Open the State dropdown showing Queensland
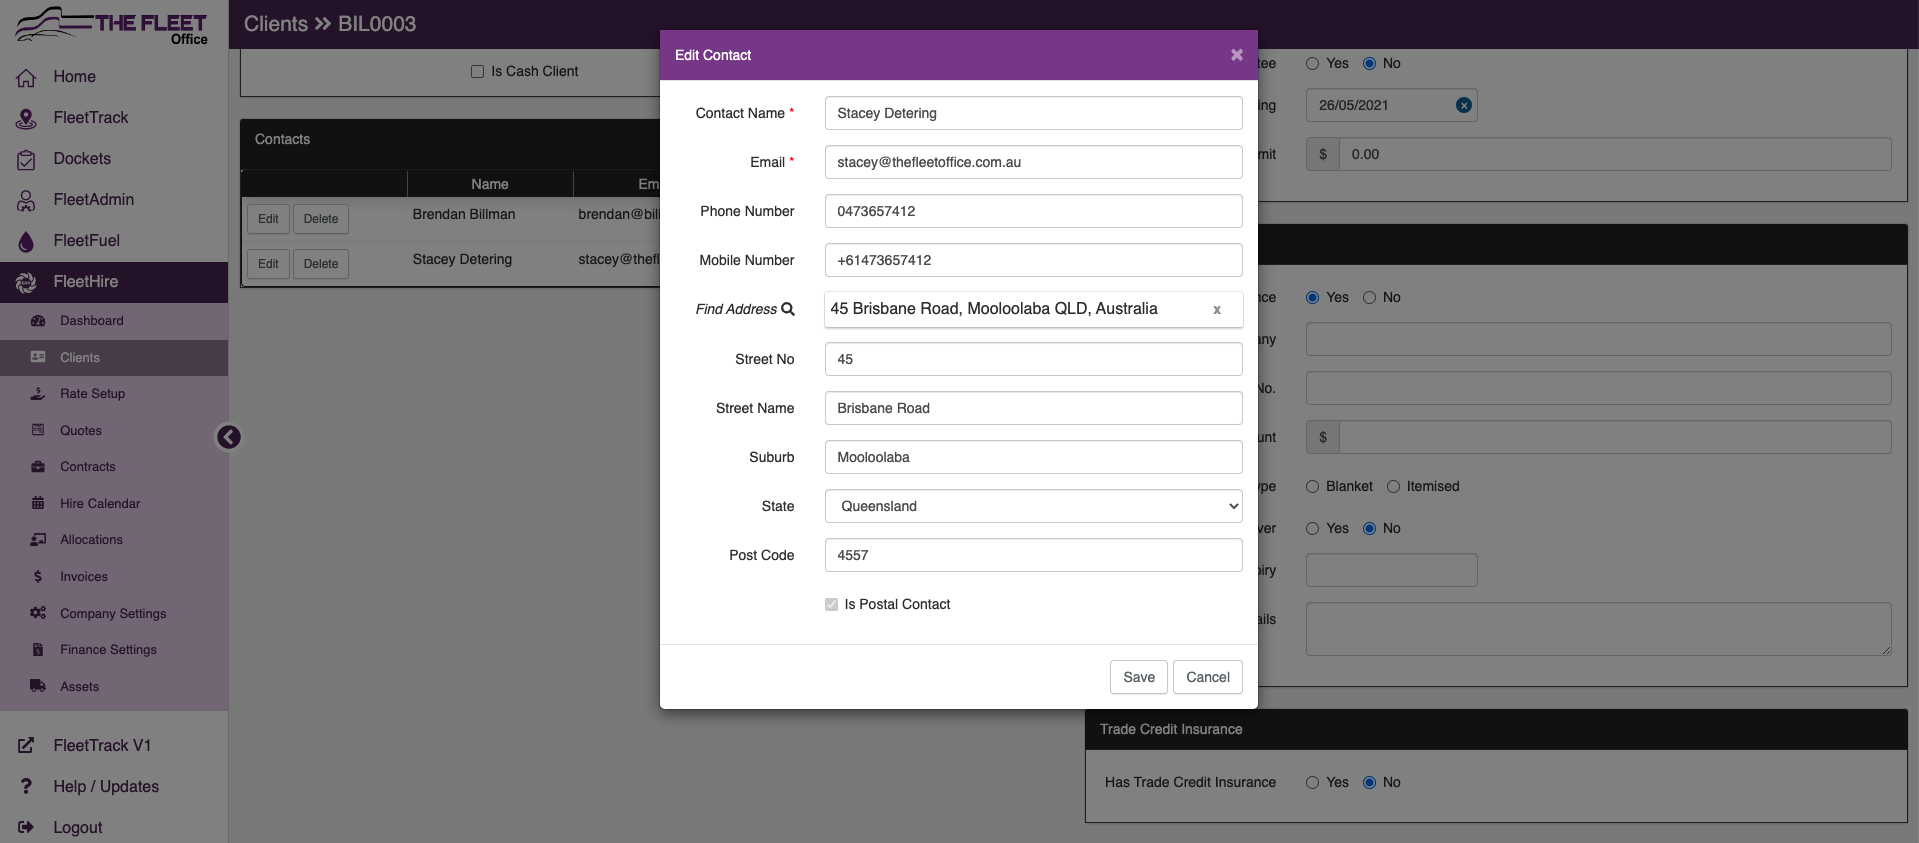The width and height of the screenshot is (1919, 843). point(1033,506)
